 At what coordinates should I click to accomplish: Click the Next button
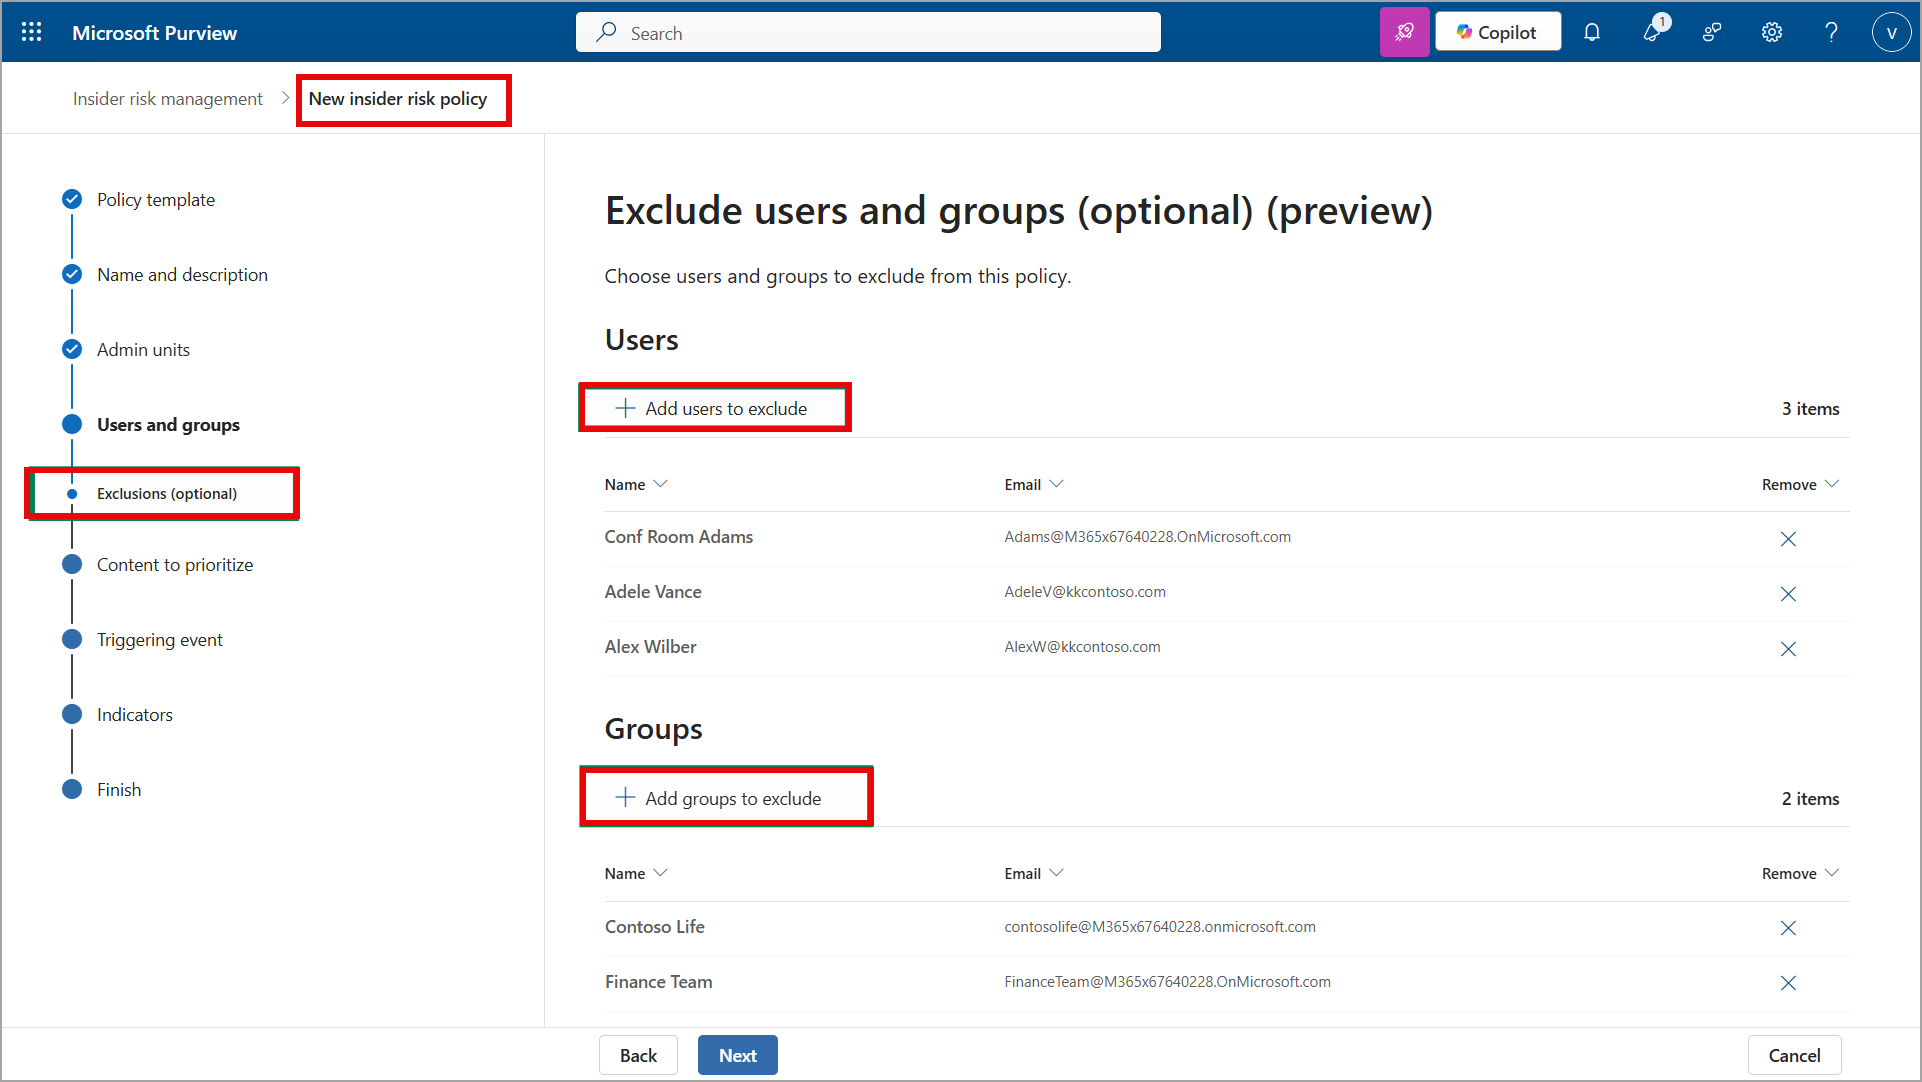737,1055
